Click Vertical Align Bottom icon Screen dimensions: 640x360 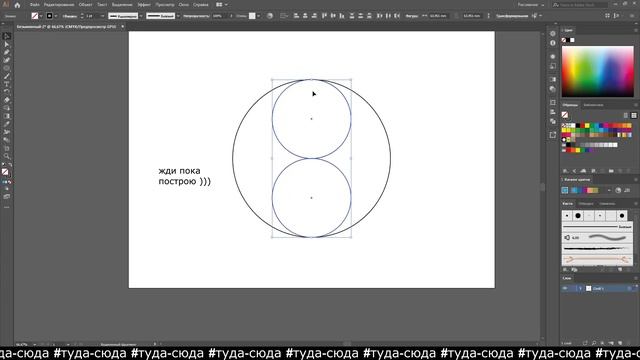coord(342,16)
